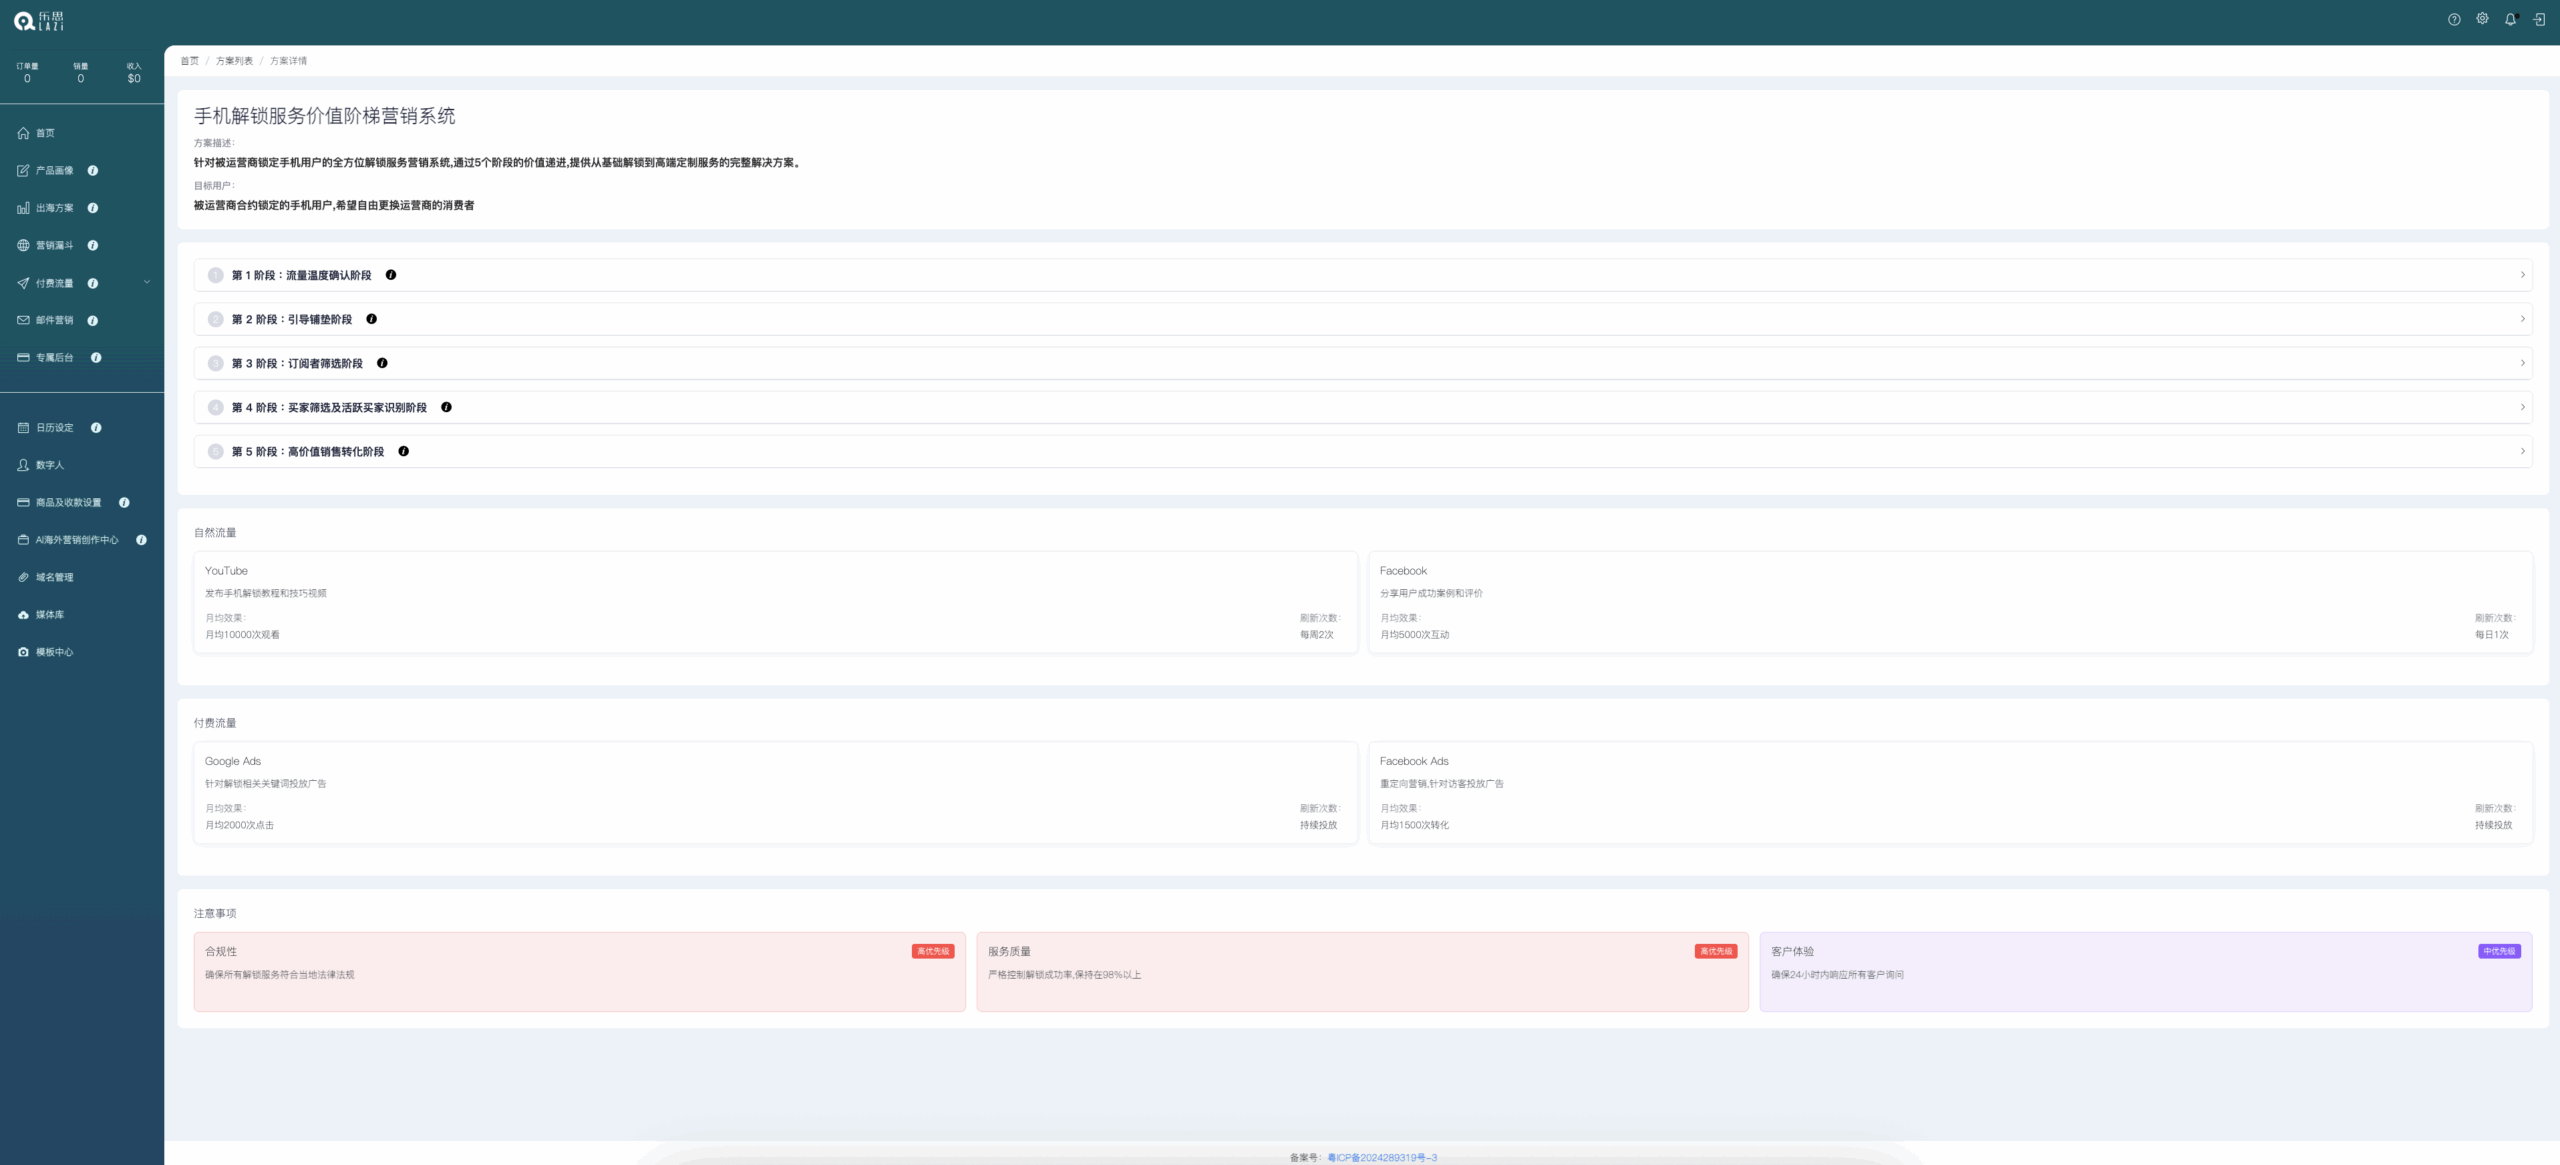Image resolution: width=2560 pixels, height=1165 pixels.
Task: Select the YouTube traffic card title
Action: [x=226, y=571]
